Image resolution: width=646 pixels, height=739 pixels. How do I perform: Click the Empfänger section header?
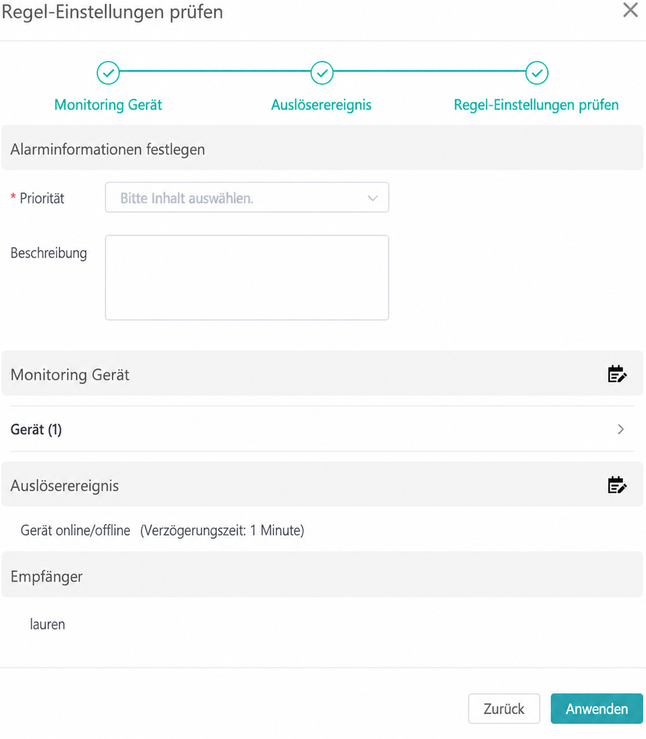[322, 576]
